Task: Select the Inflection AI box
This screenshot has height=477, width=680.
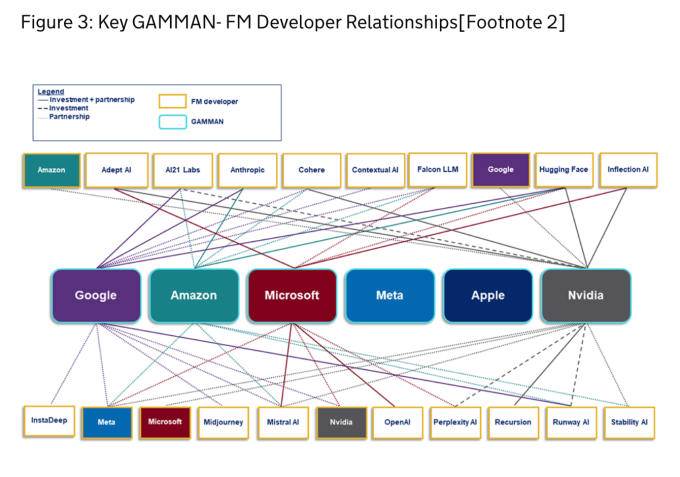Action: click(628, 170)
